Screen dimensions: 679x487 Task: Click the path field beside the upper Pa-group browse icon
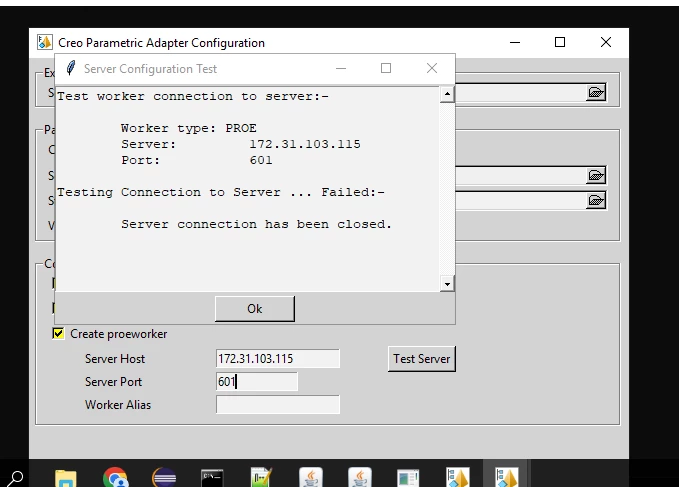[520, 175]
